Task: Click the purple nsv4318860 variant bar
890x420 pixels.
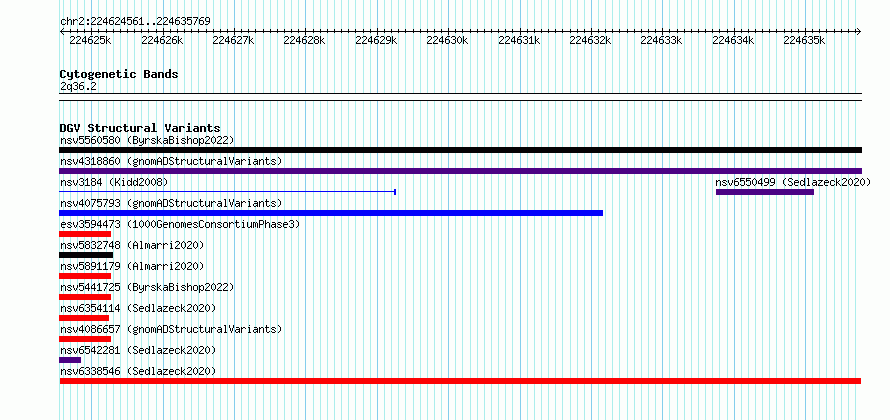Action: click(x=460, y=171)
